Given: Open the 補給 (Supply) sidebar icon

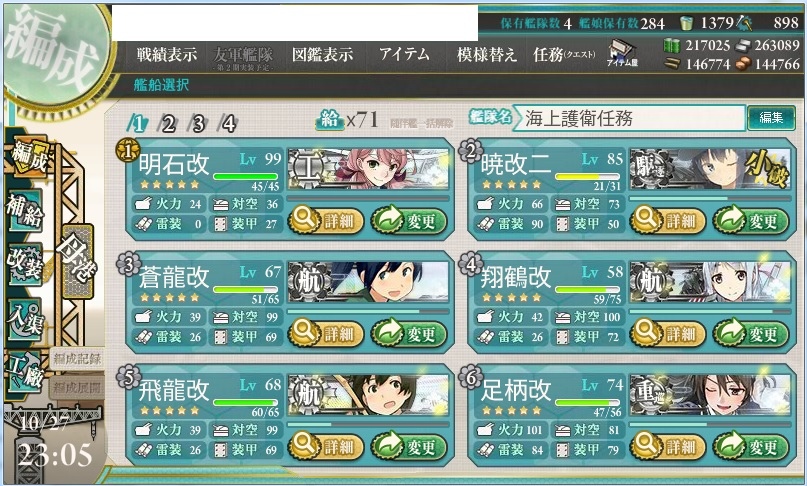Looking at the screenshot, I should click(x=24, y=212).
